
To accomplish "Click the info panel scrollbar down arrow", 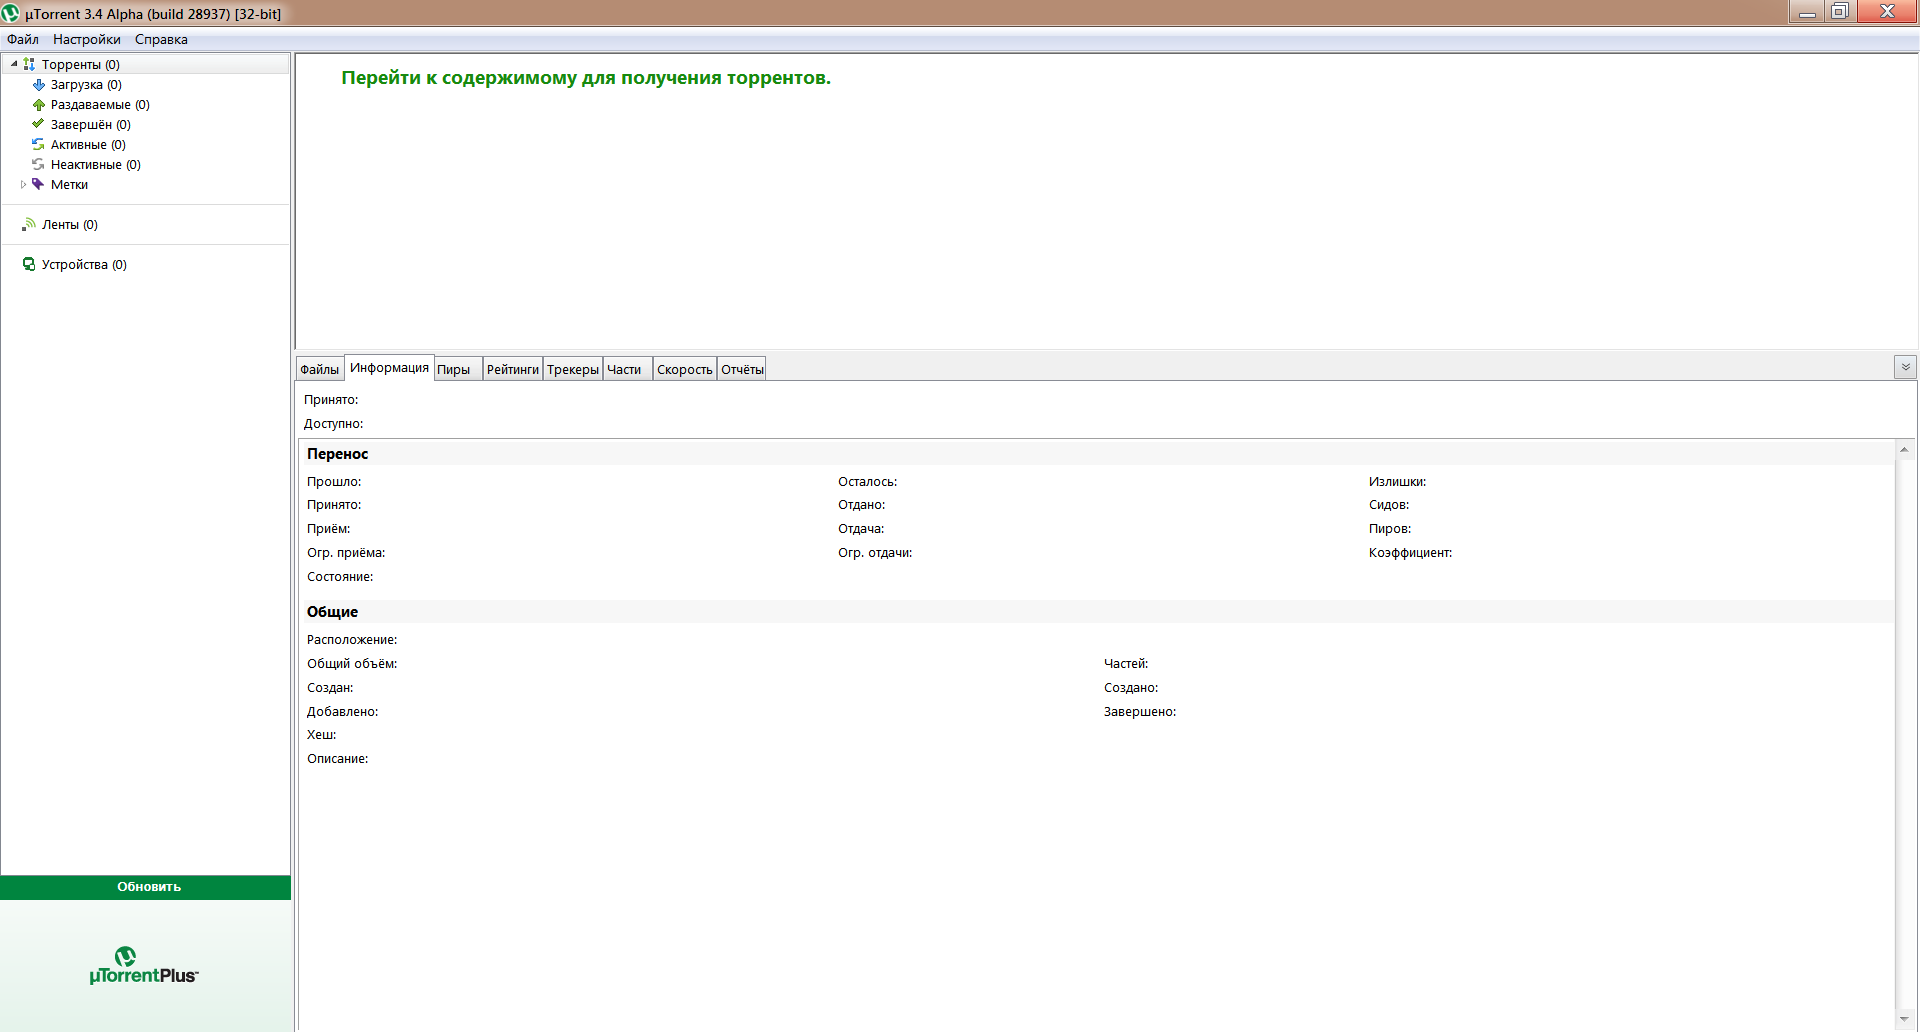I will [1904, 1019].
